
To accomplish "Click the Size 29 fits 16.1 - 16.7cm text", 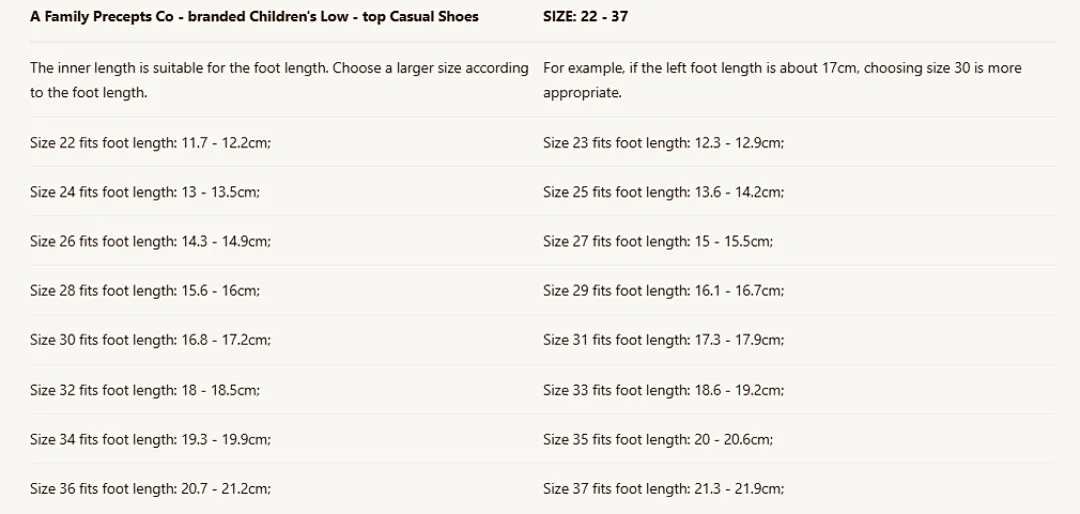I will tap(663, 291).
